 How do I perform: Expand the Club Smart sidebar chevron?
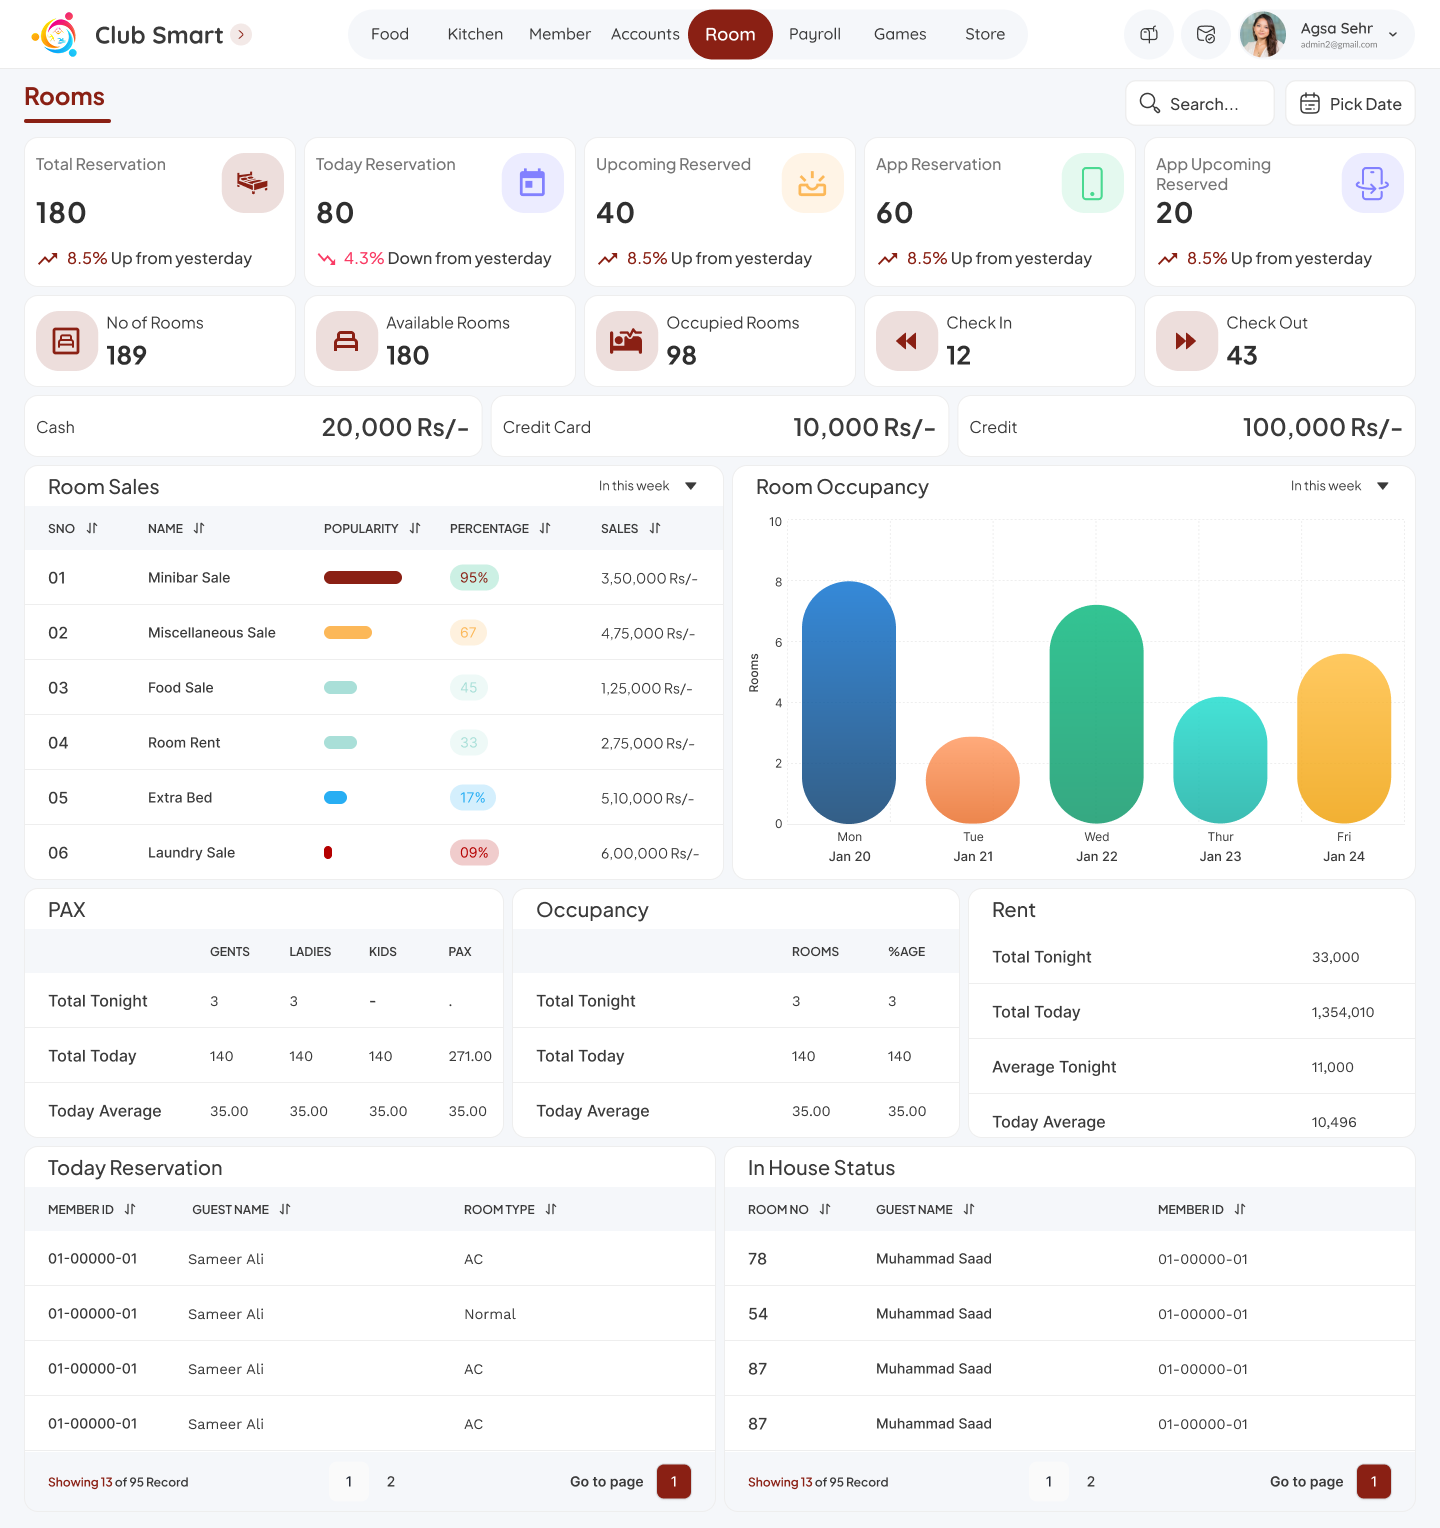tap(241, 35)
